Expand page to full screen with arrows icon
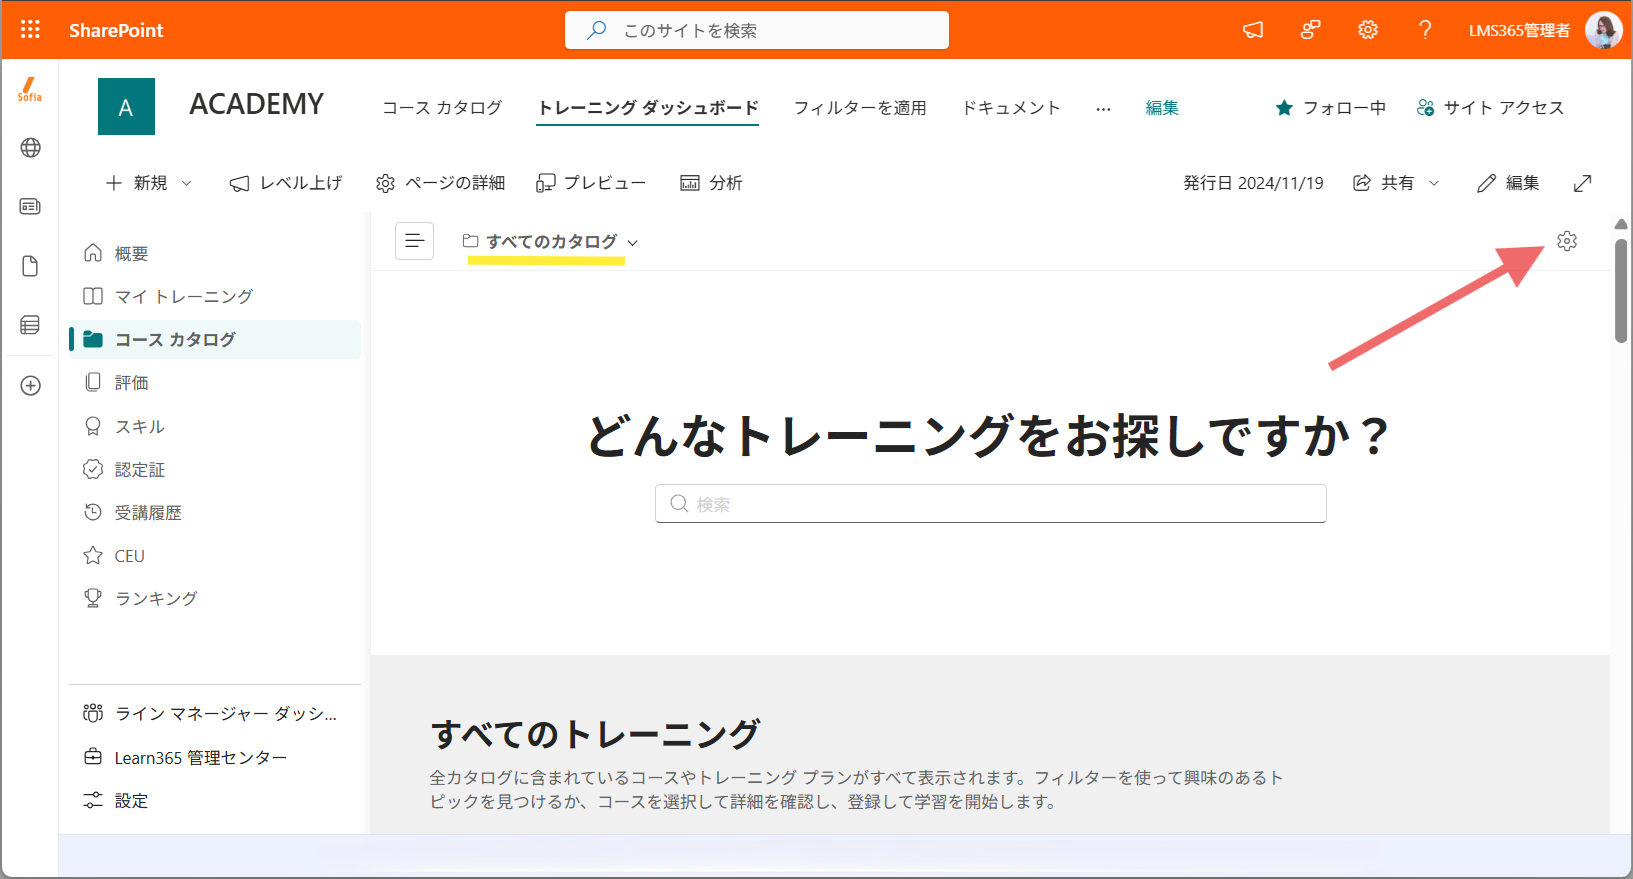 pos(1582,183)
